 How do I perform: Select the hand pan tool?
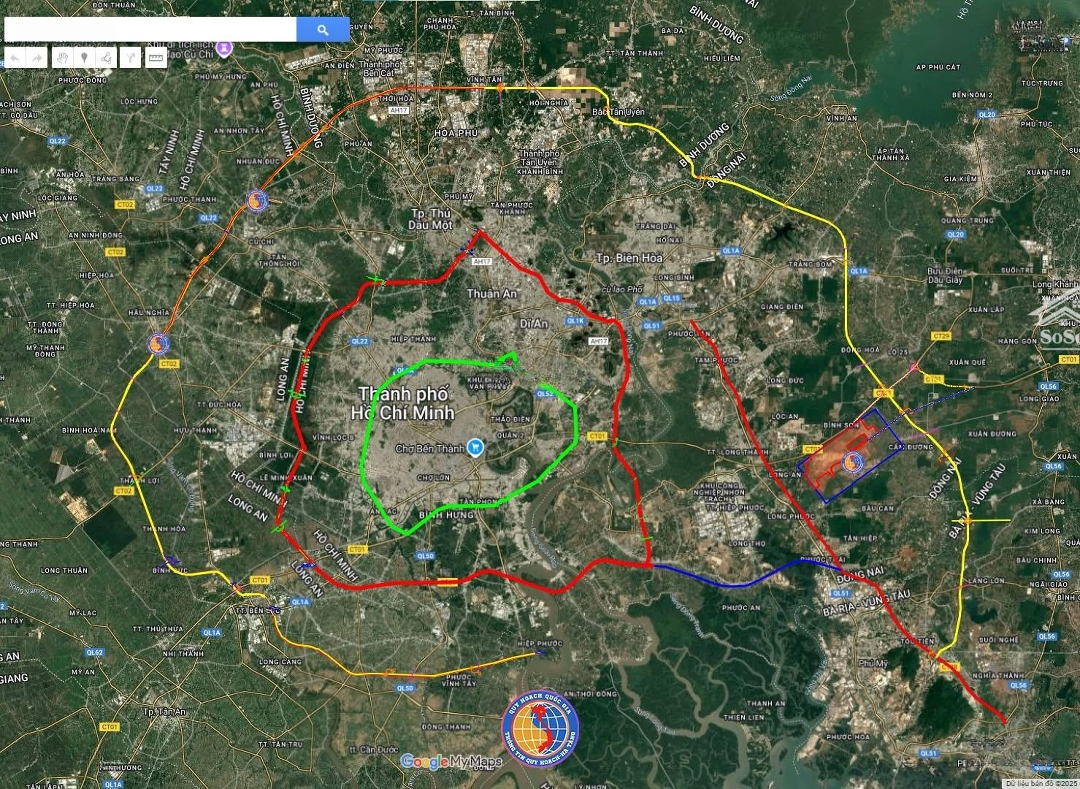[x=62, y=58]
